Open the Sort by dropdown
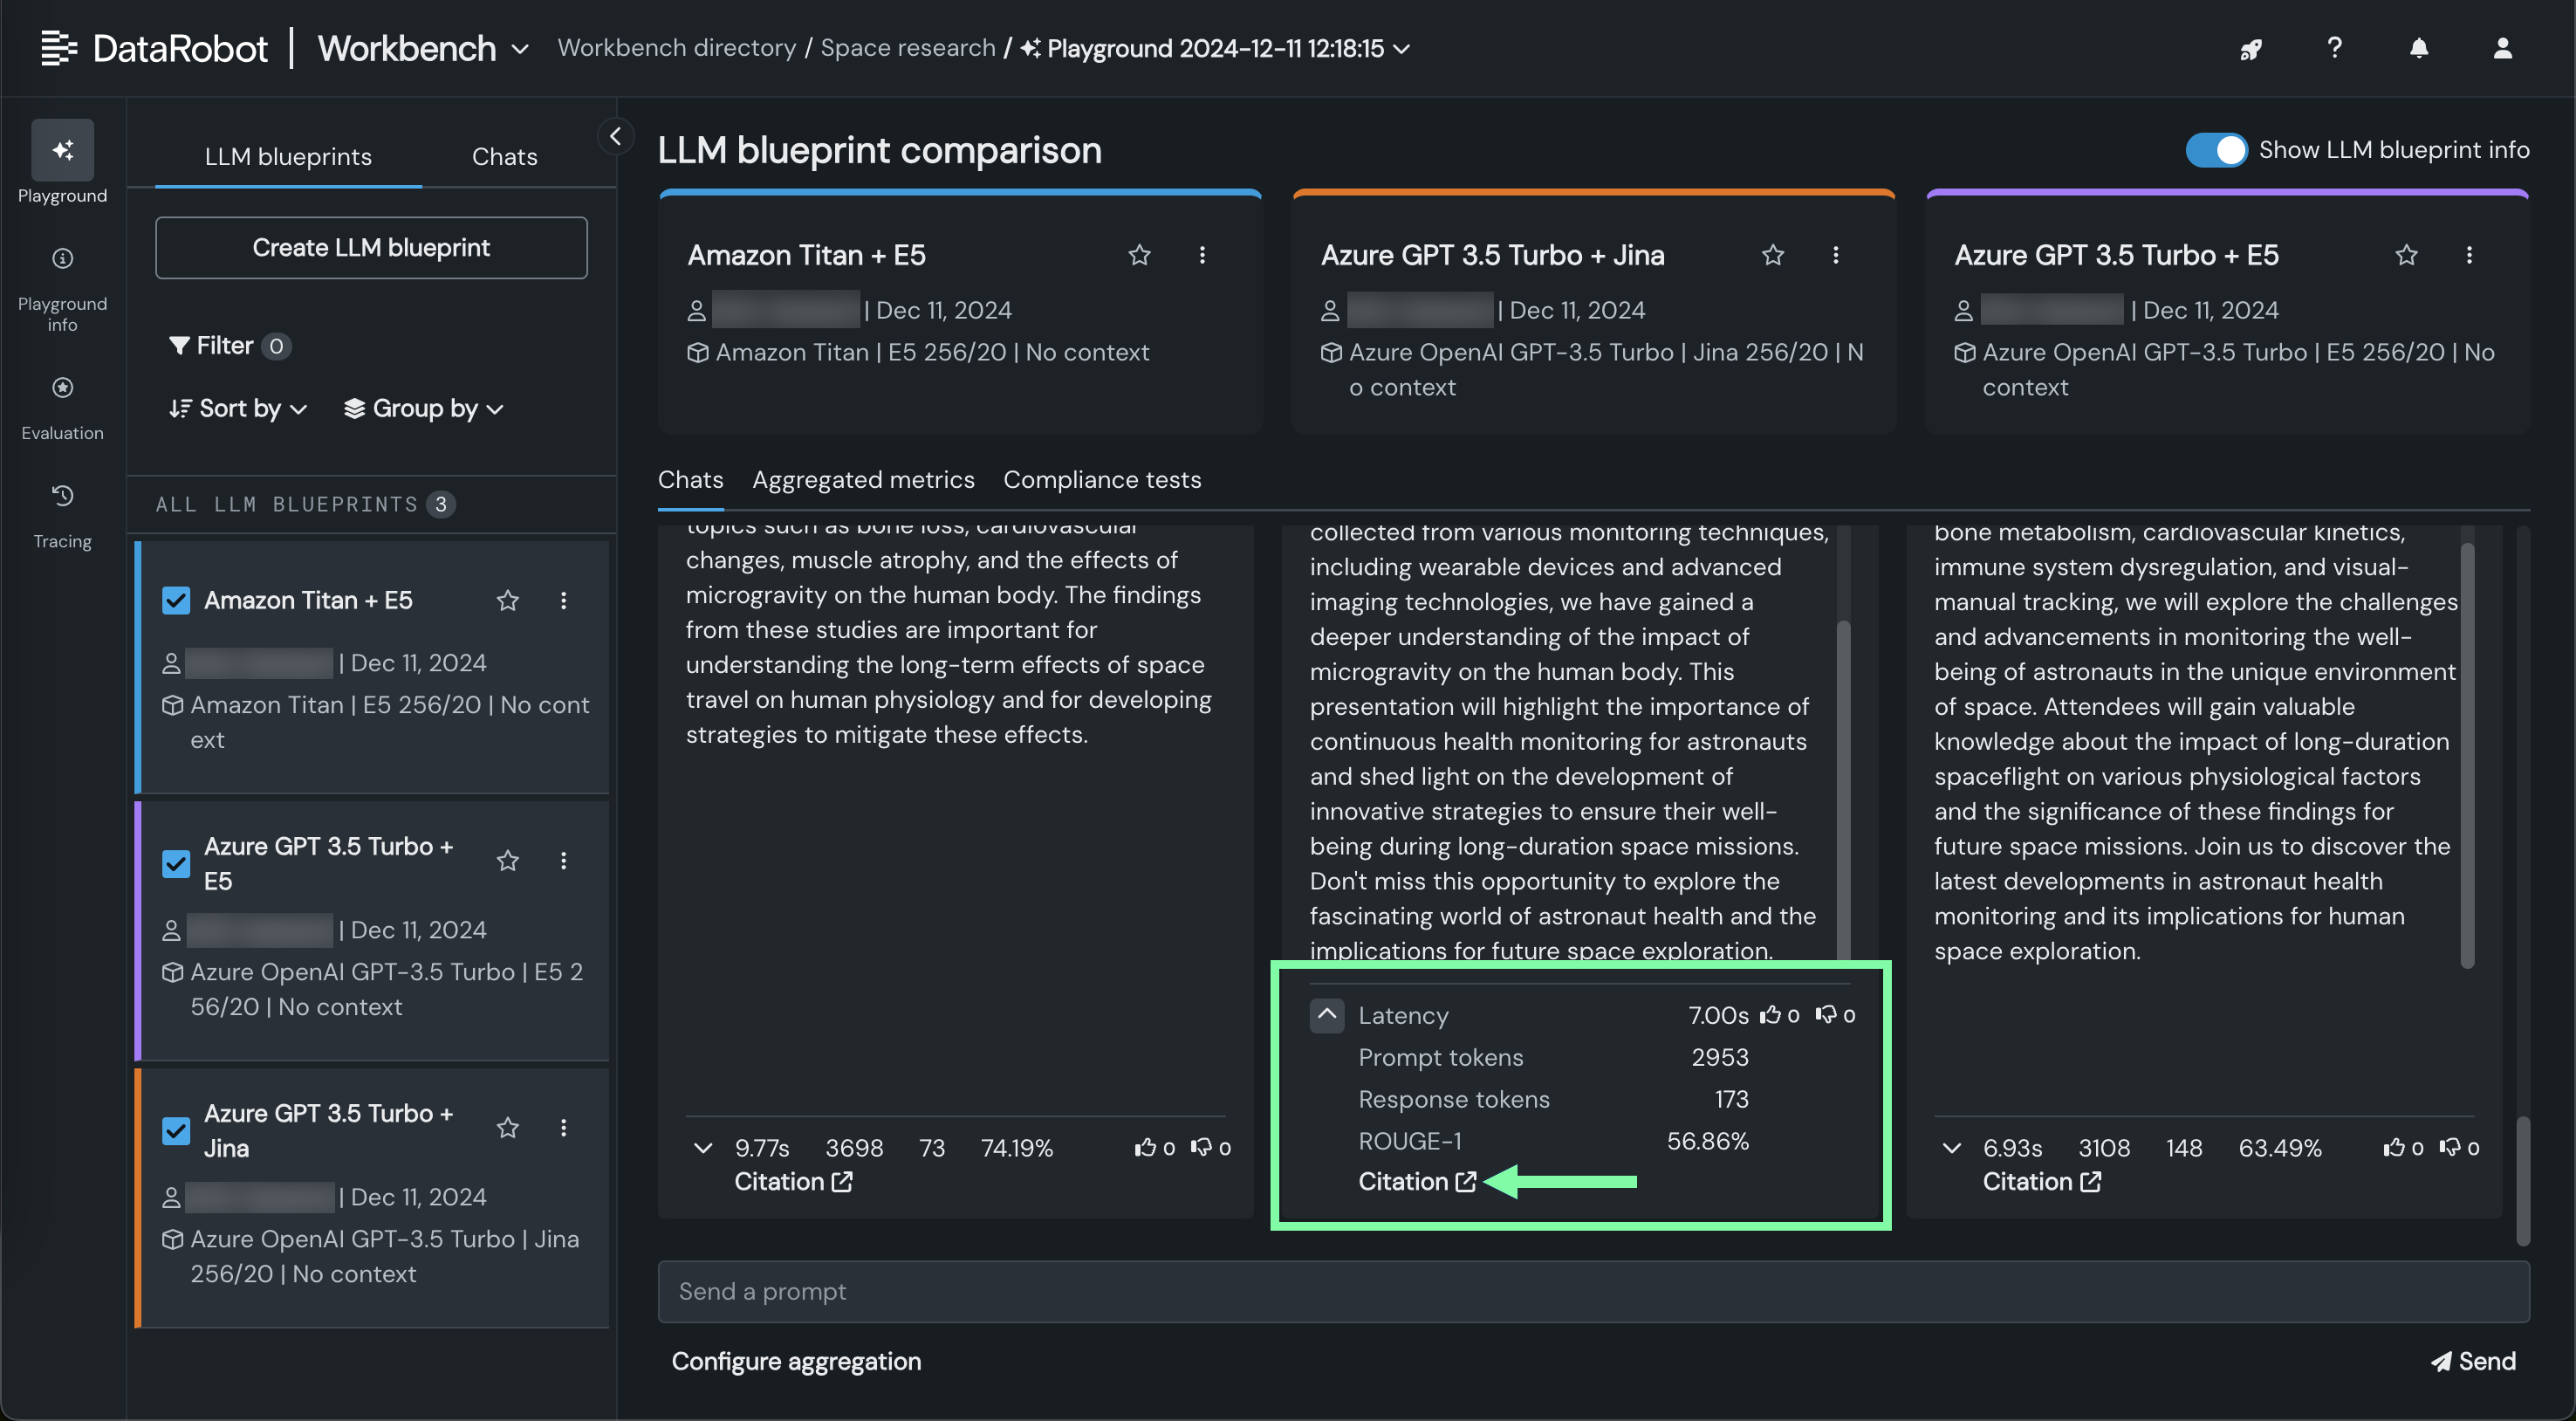The width and height of the screenshot is (2576, 1421). click(x=238, y=408)
